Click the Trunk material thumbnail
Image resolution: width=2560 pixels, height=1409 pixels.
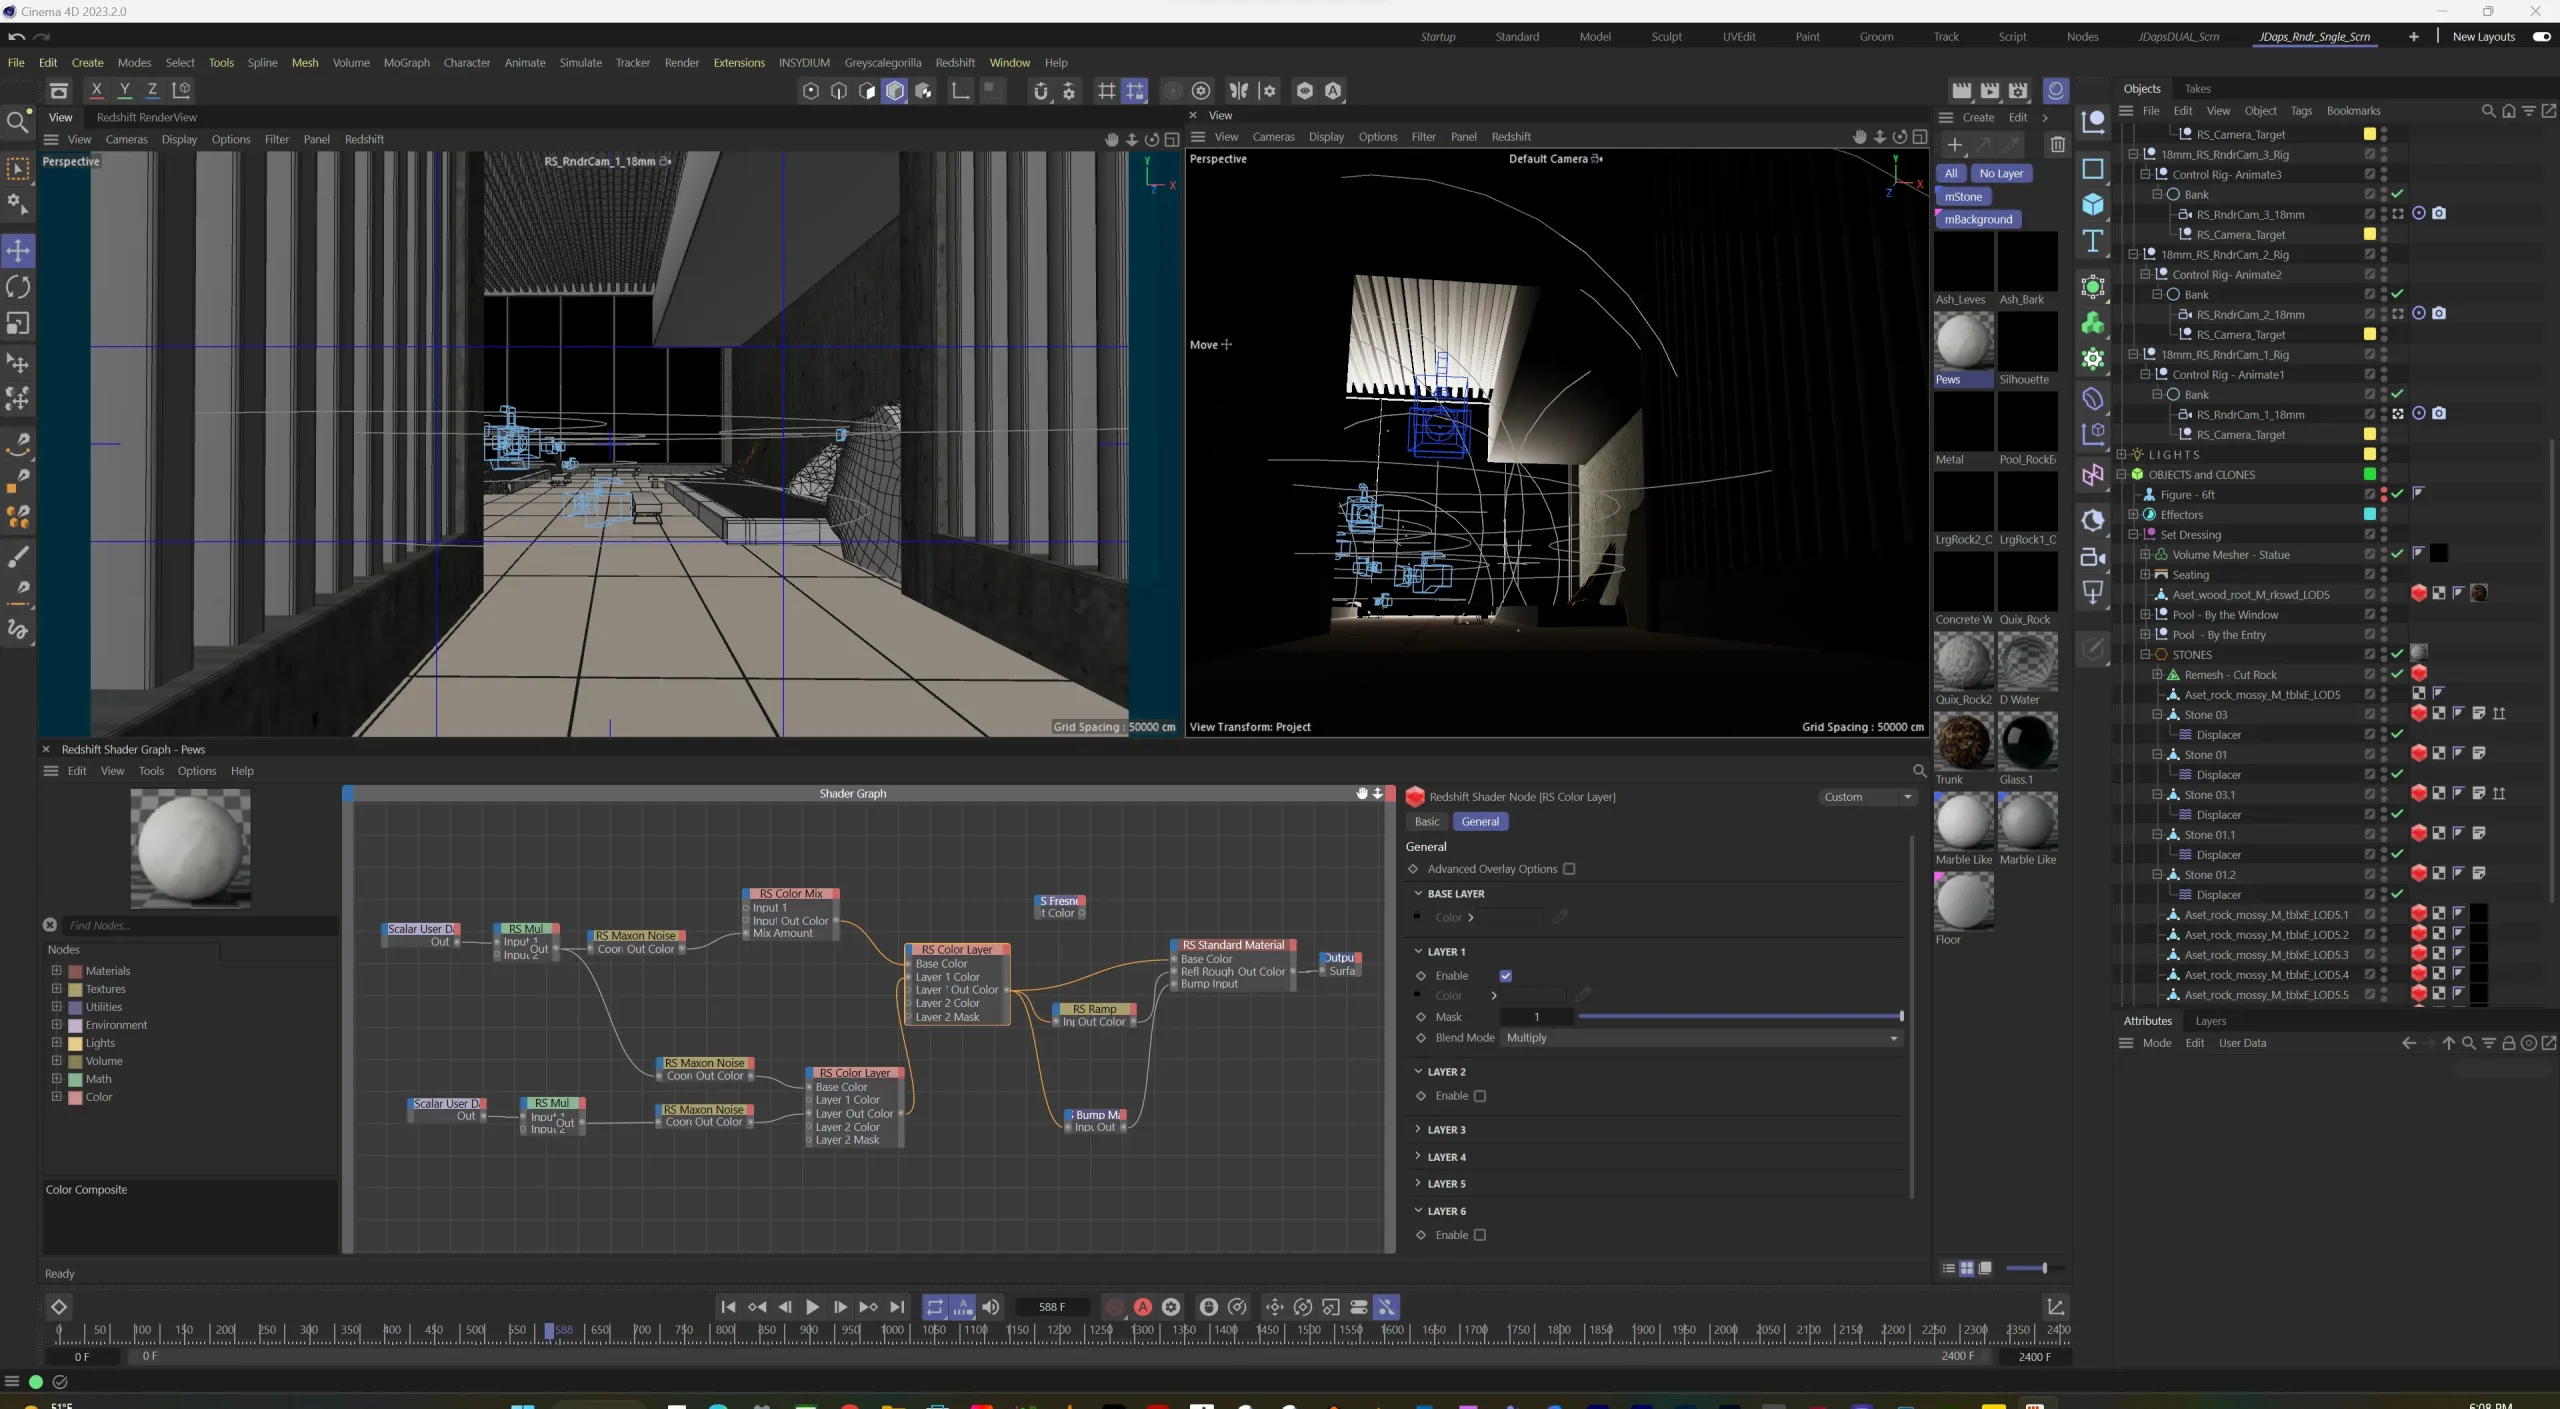coord(1963,742)
